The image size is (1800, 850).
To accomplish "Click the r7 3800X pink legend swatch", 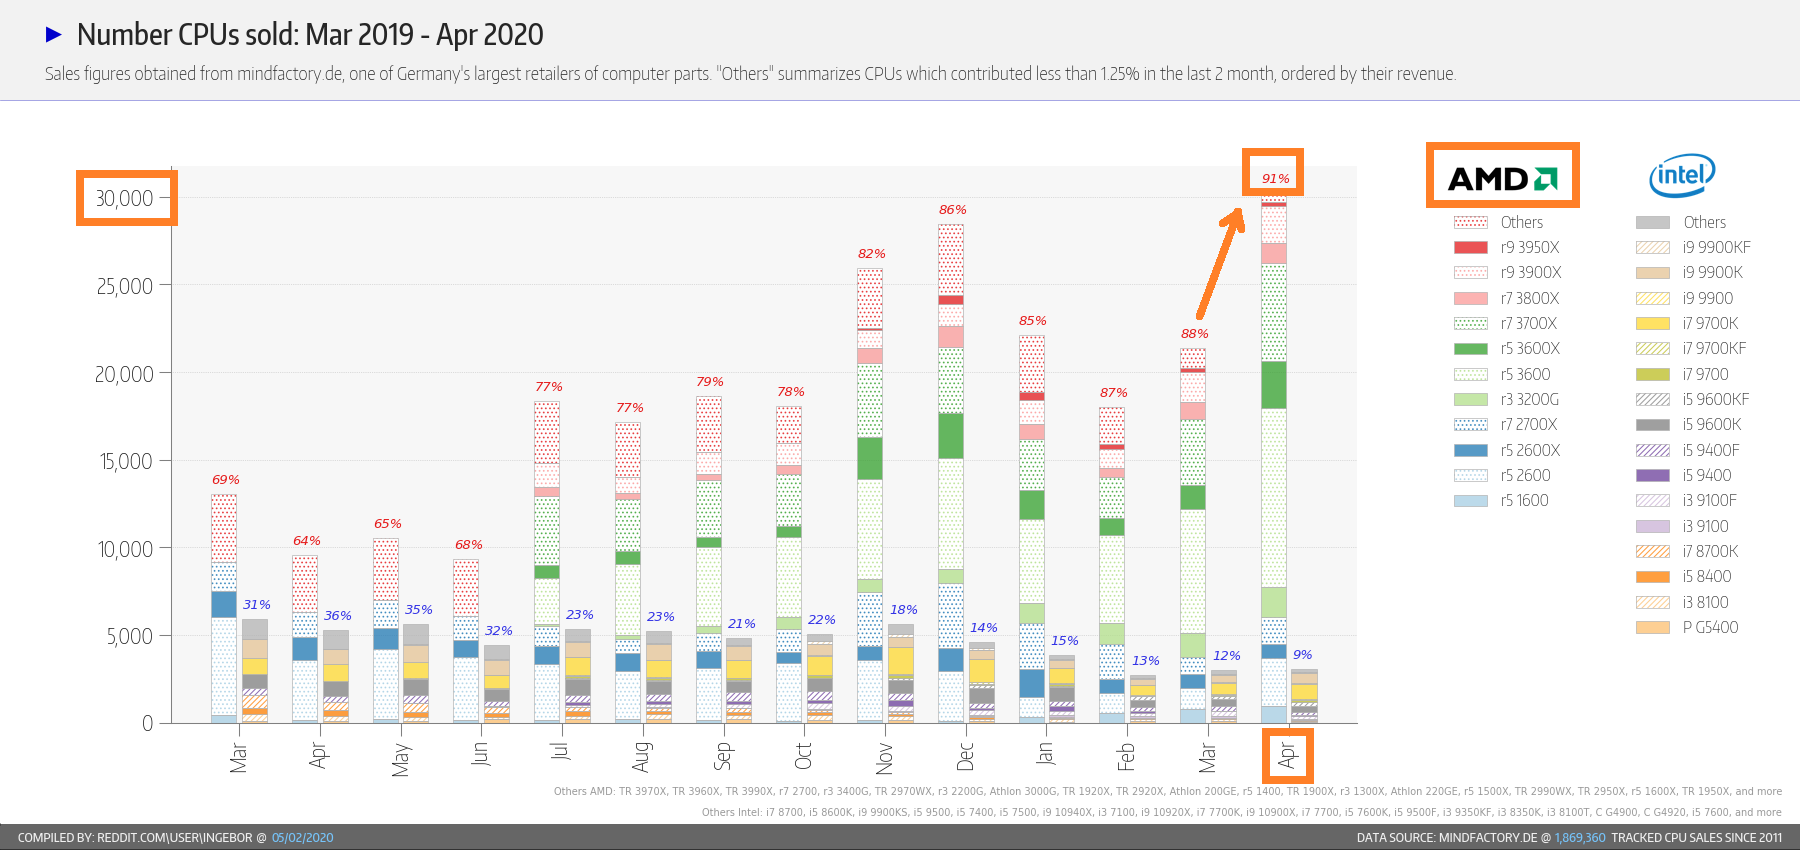I will (1471, 299).
